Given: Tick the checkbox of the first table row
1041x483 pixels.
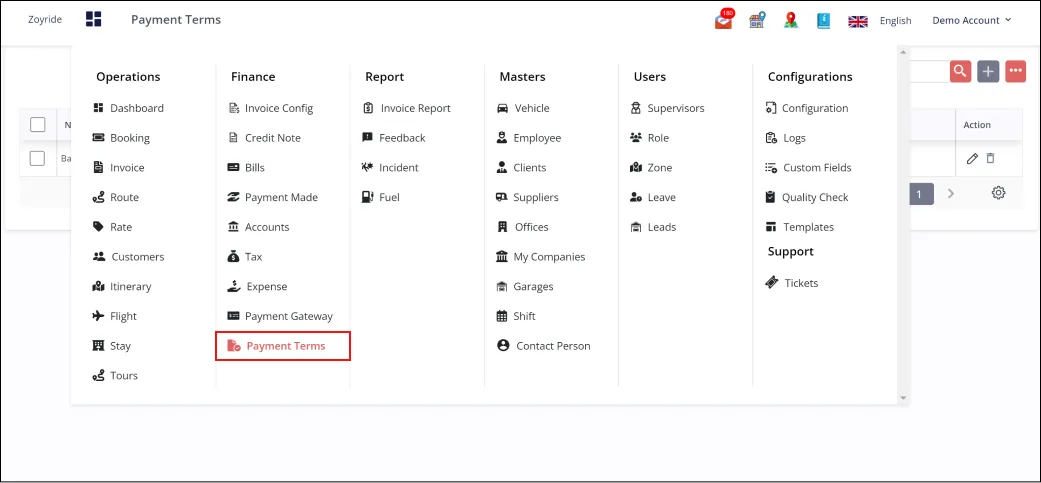Looking at the screenshot, I should click(38, 158).
